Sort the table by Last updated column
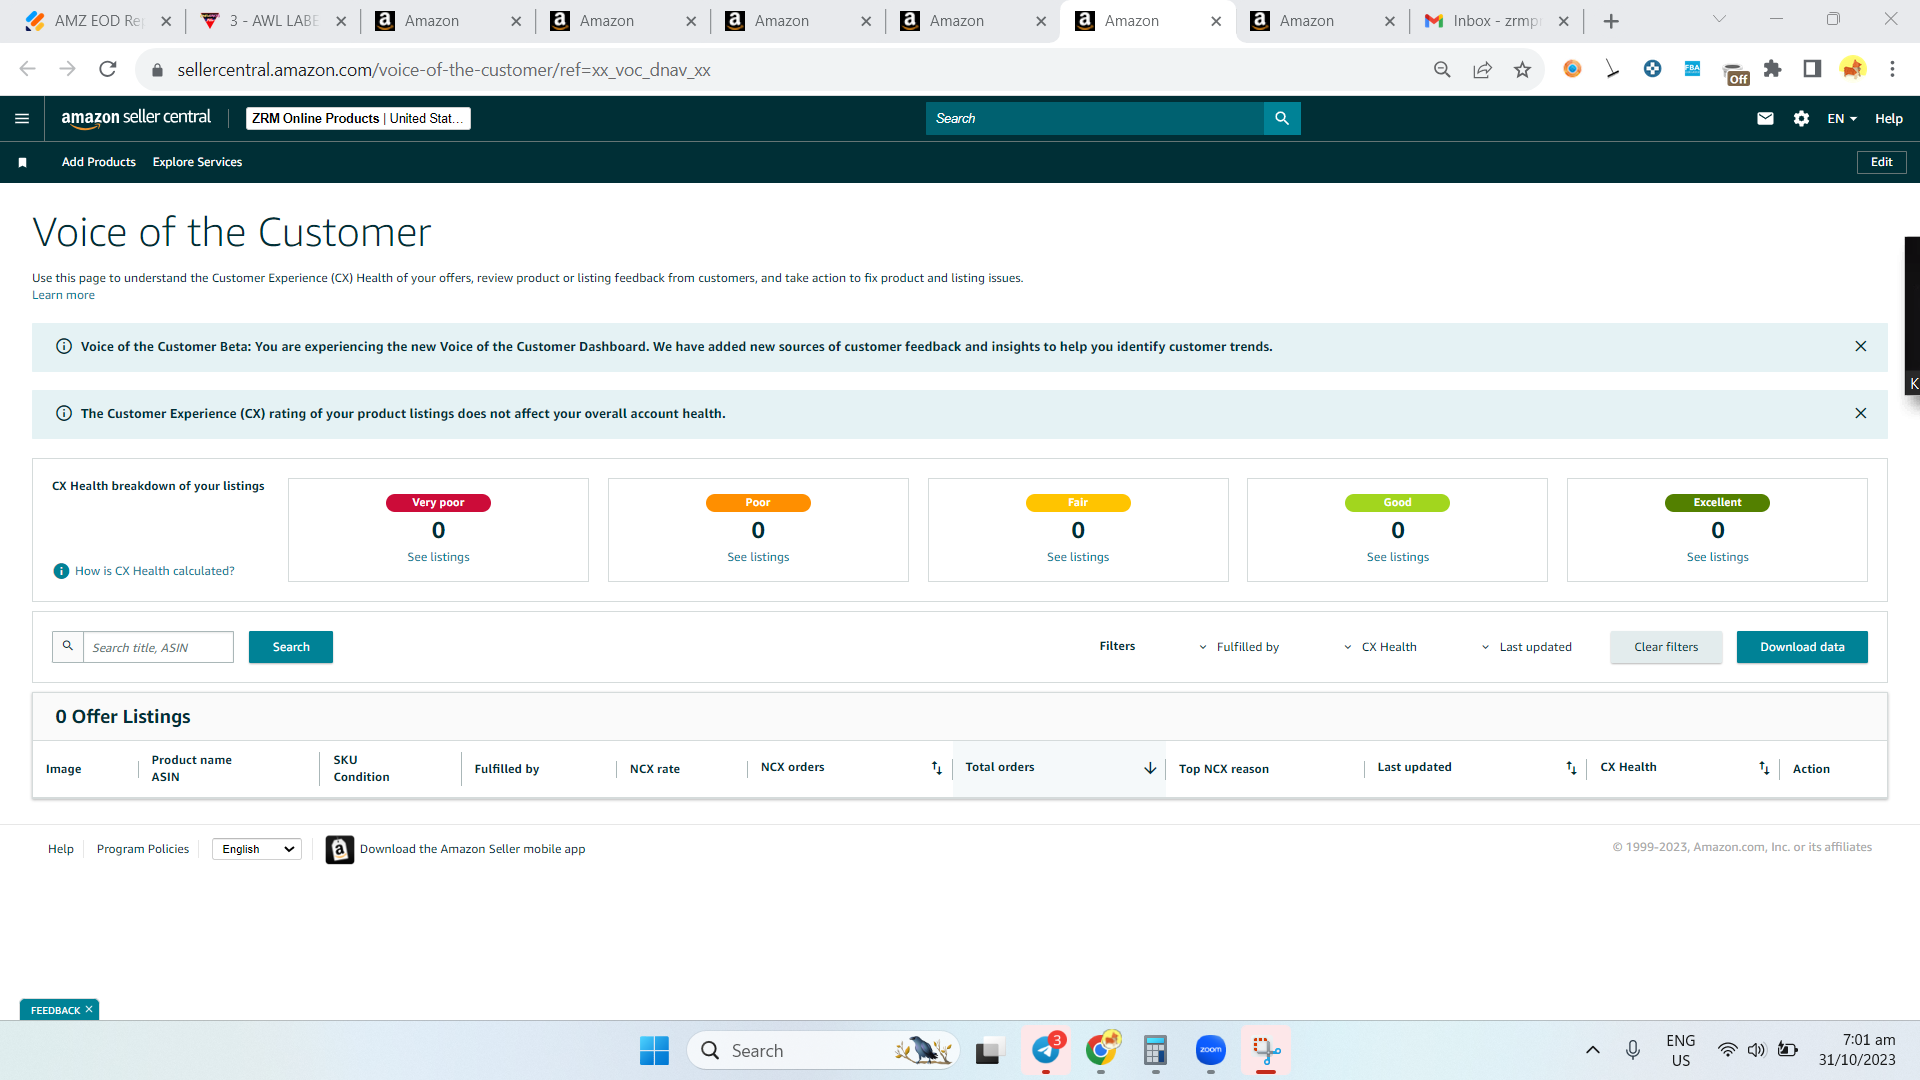 point(1571,768)
